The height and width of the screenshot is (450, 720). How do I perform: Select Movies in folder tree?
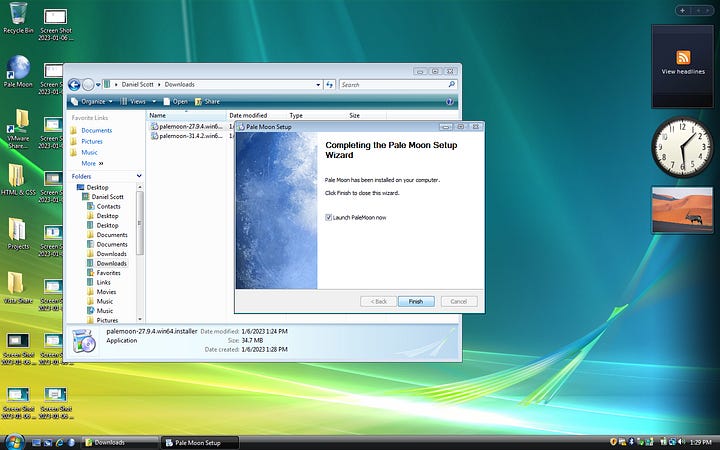pos(106,292)
